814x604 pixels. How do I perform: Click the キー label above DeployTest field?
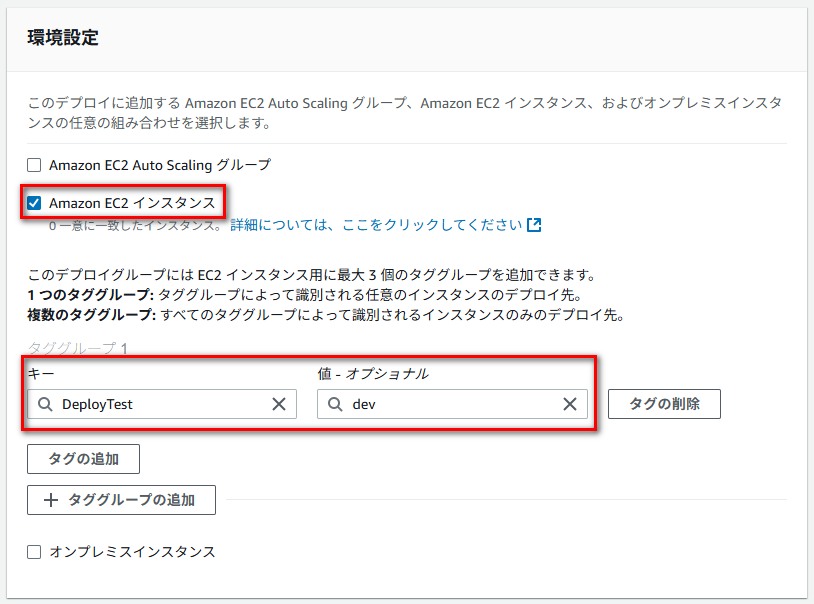click(40, 373)
